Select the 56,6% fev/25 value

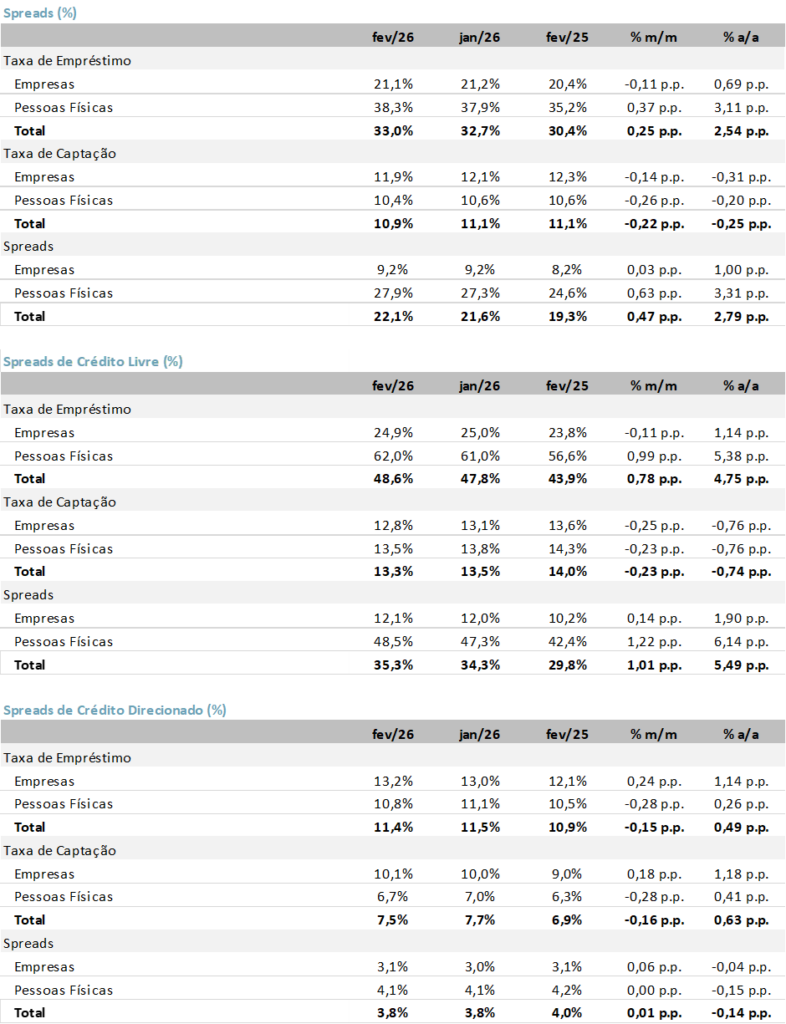coord(566,456)
